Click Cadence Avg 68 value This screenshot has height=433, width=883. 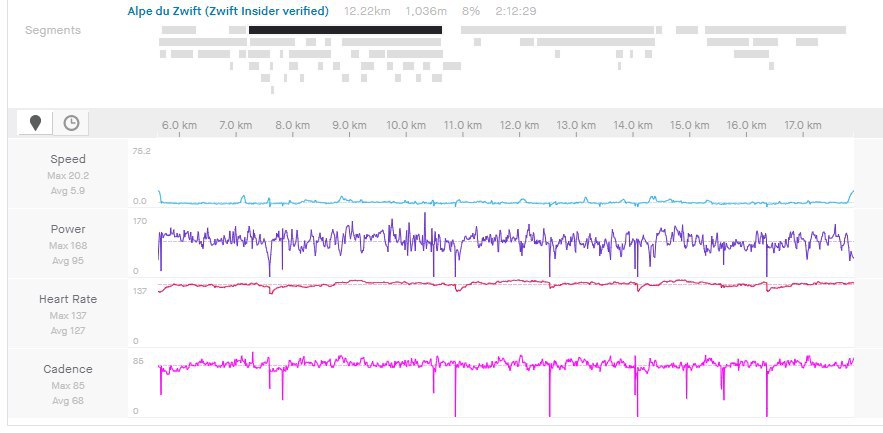68,401
